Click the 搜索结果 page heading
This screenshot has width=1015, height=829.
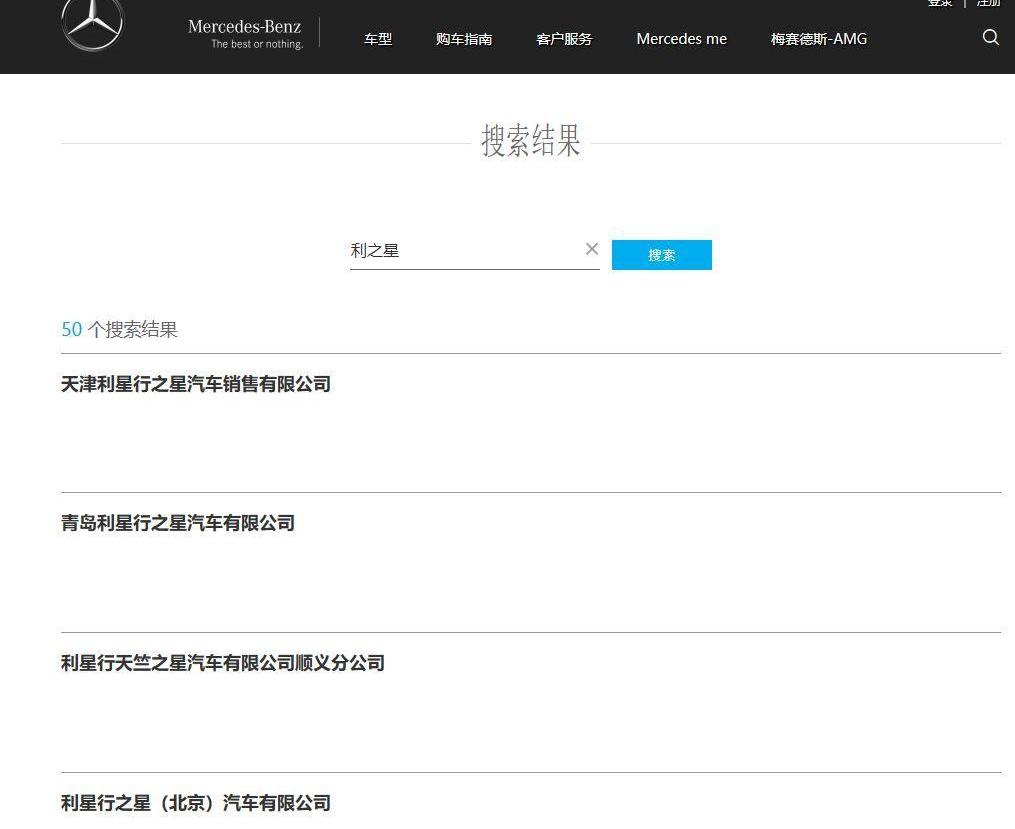pos(531,140)
